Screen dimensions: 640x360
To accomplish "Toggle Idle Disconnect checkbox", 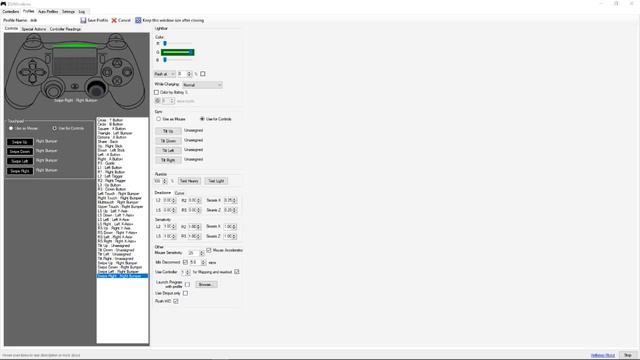I will pyautogui.click(x=185, y=262).
